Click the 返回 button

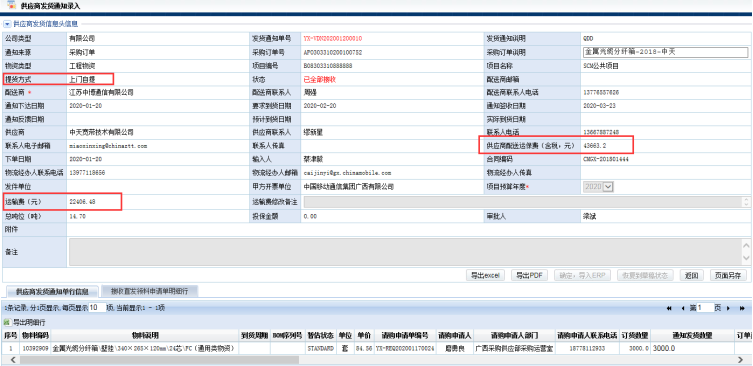coord(692,275)
